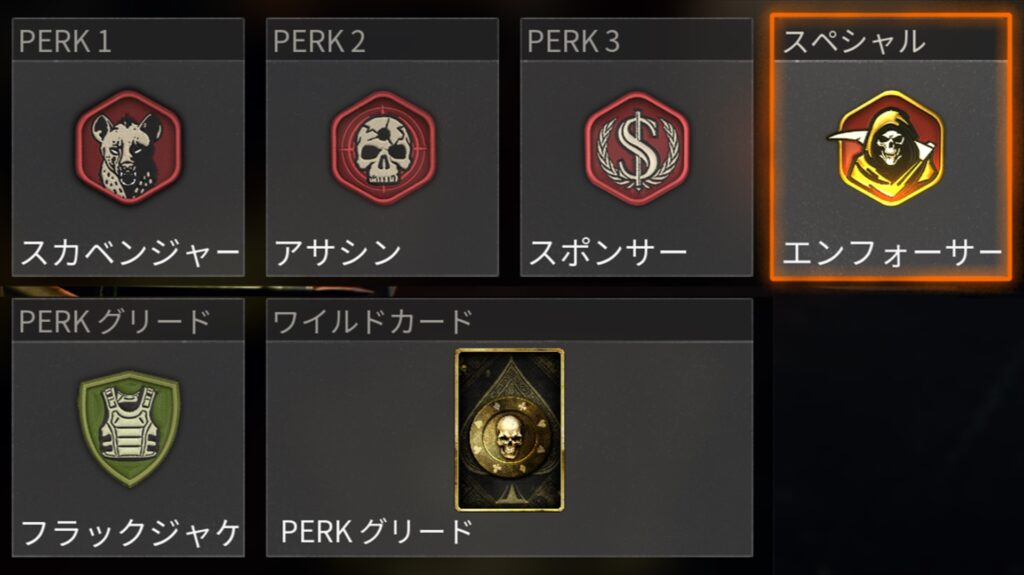Click the PERK グリード wildcard name label
1024x575 pixels.
coord(376,532)
